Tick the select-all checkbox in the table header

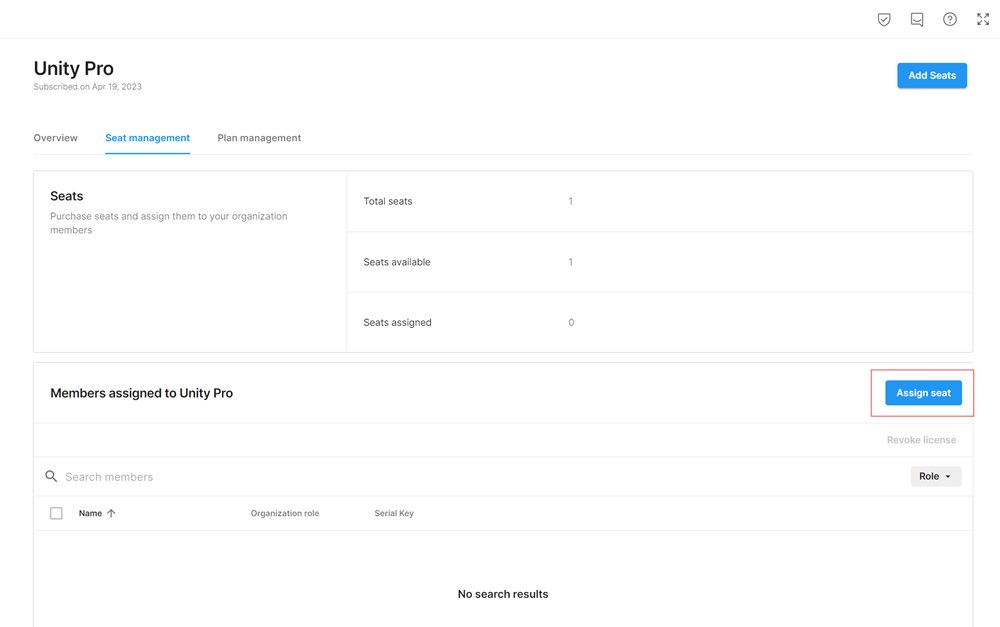coord(56,513)
